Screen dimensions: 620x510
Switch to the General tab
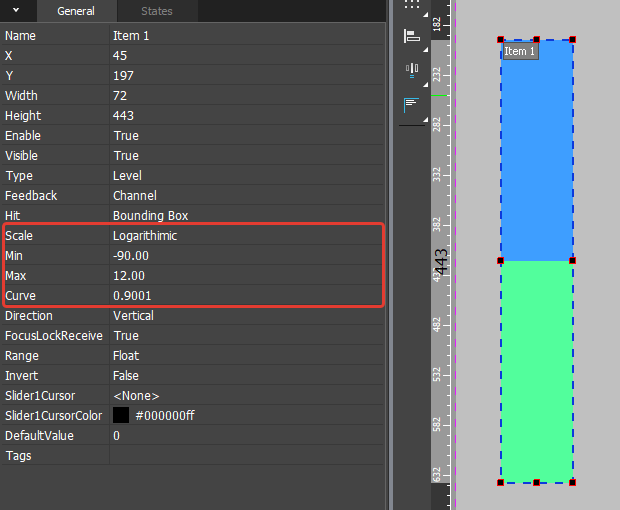[76, 11]
